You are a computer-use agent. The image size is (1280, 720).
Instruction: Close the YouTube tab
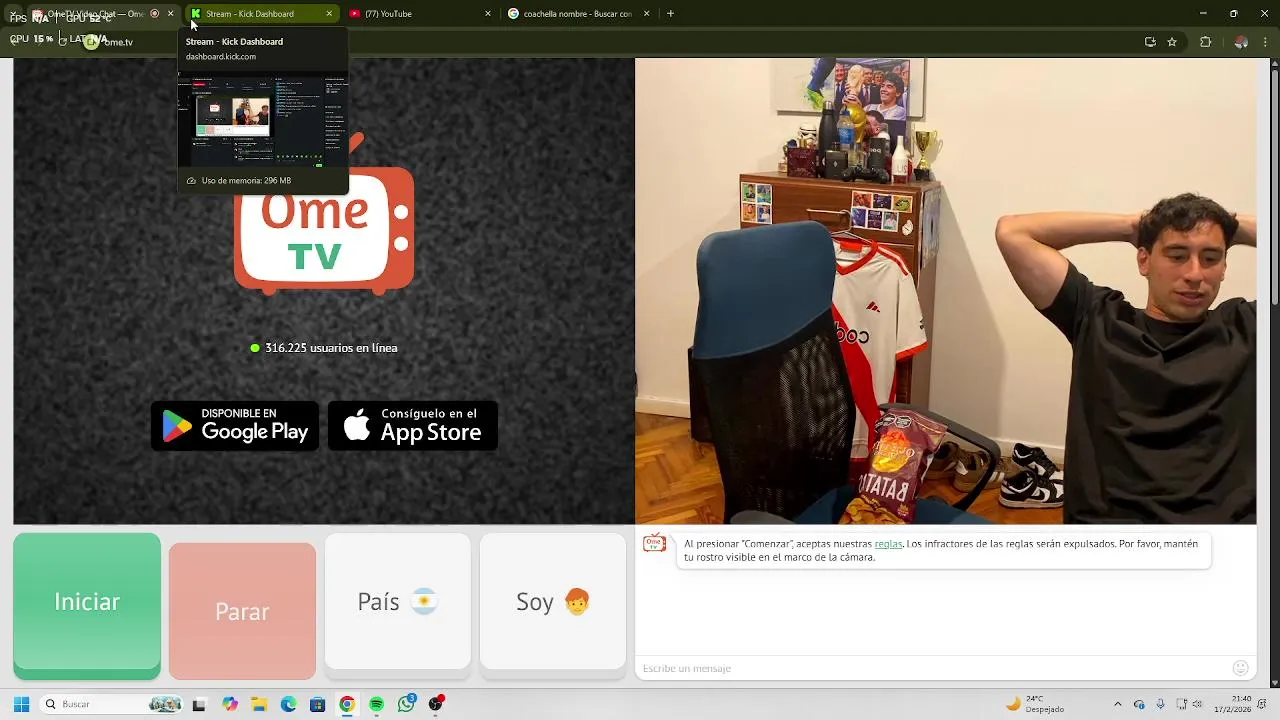point(488,14)
